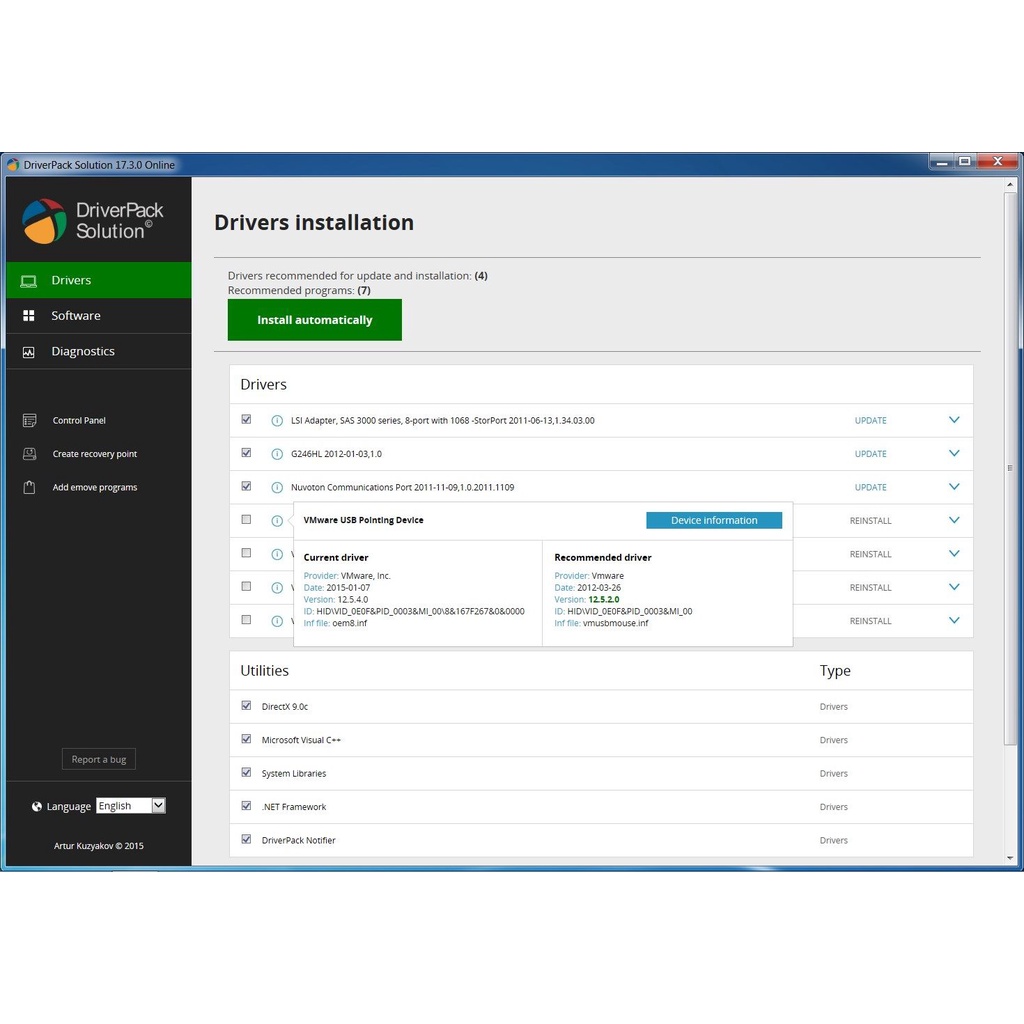The image size is (1024, 1024).
Task: Uncheck the LSI Adapter driver checkbox
Action: (x=246, y=420)
